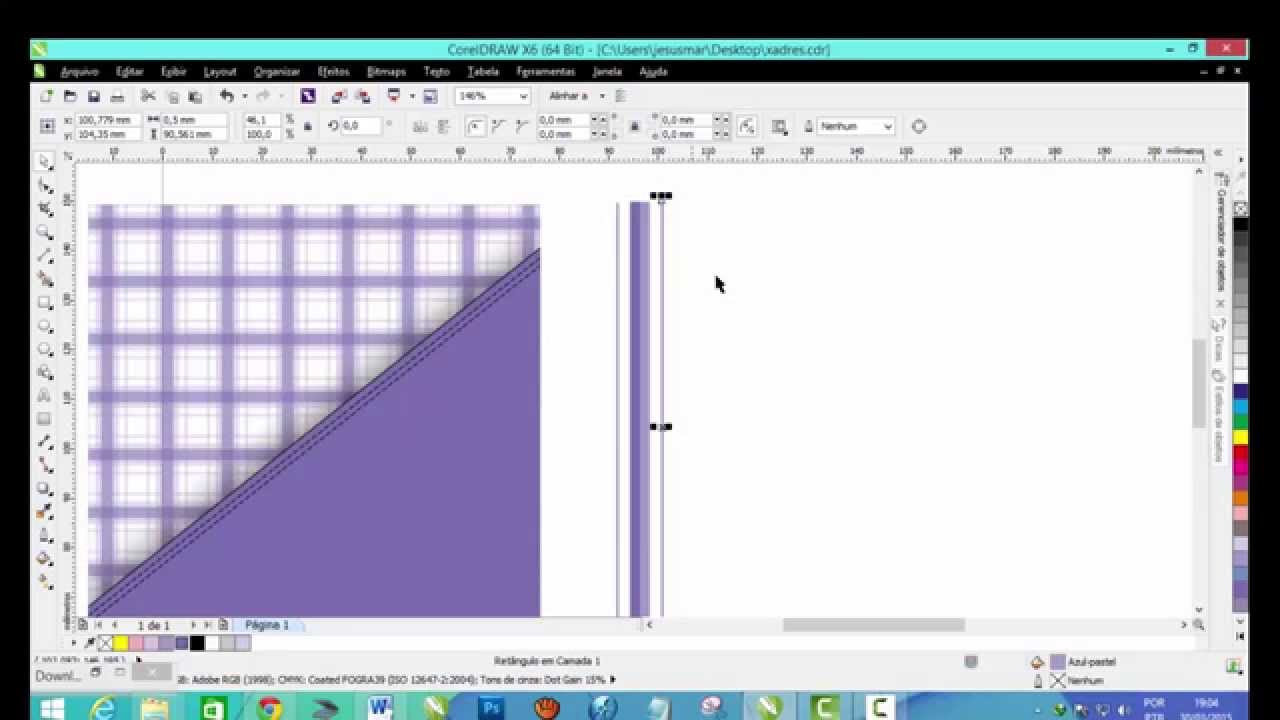1280x720 pixels.
Task: Open the Editar menu
Action: [x=129, y=72]
